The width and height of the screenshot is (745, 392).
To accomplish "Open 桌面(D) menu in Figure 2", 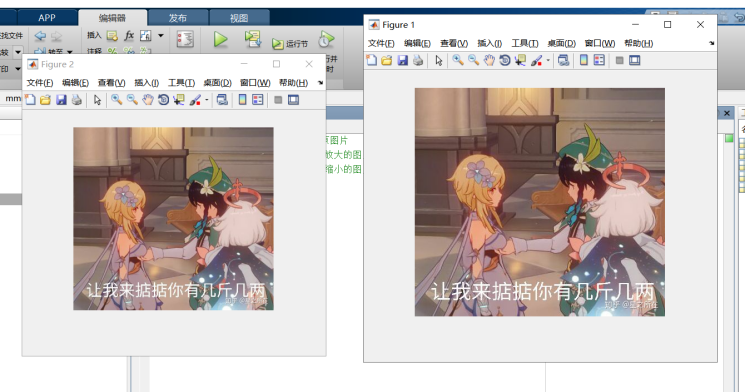I will (x=218, y=83).
